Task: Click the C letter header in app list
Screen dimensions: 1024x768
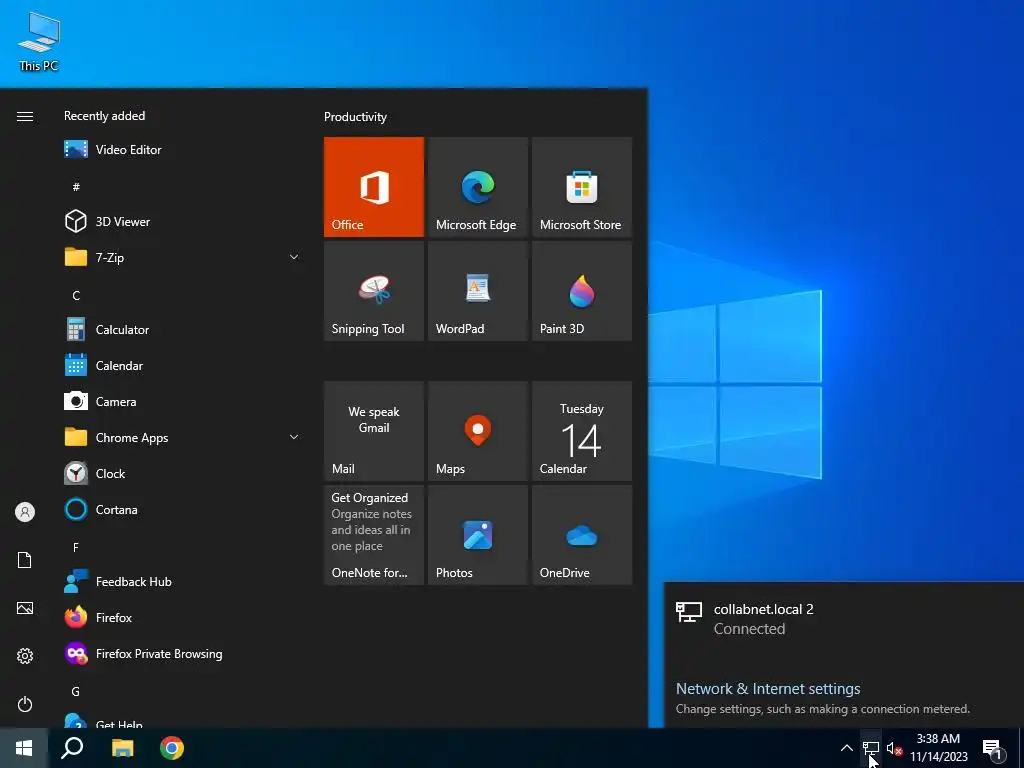Action: tap(76, 295)
